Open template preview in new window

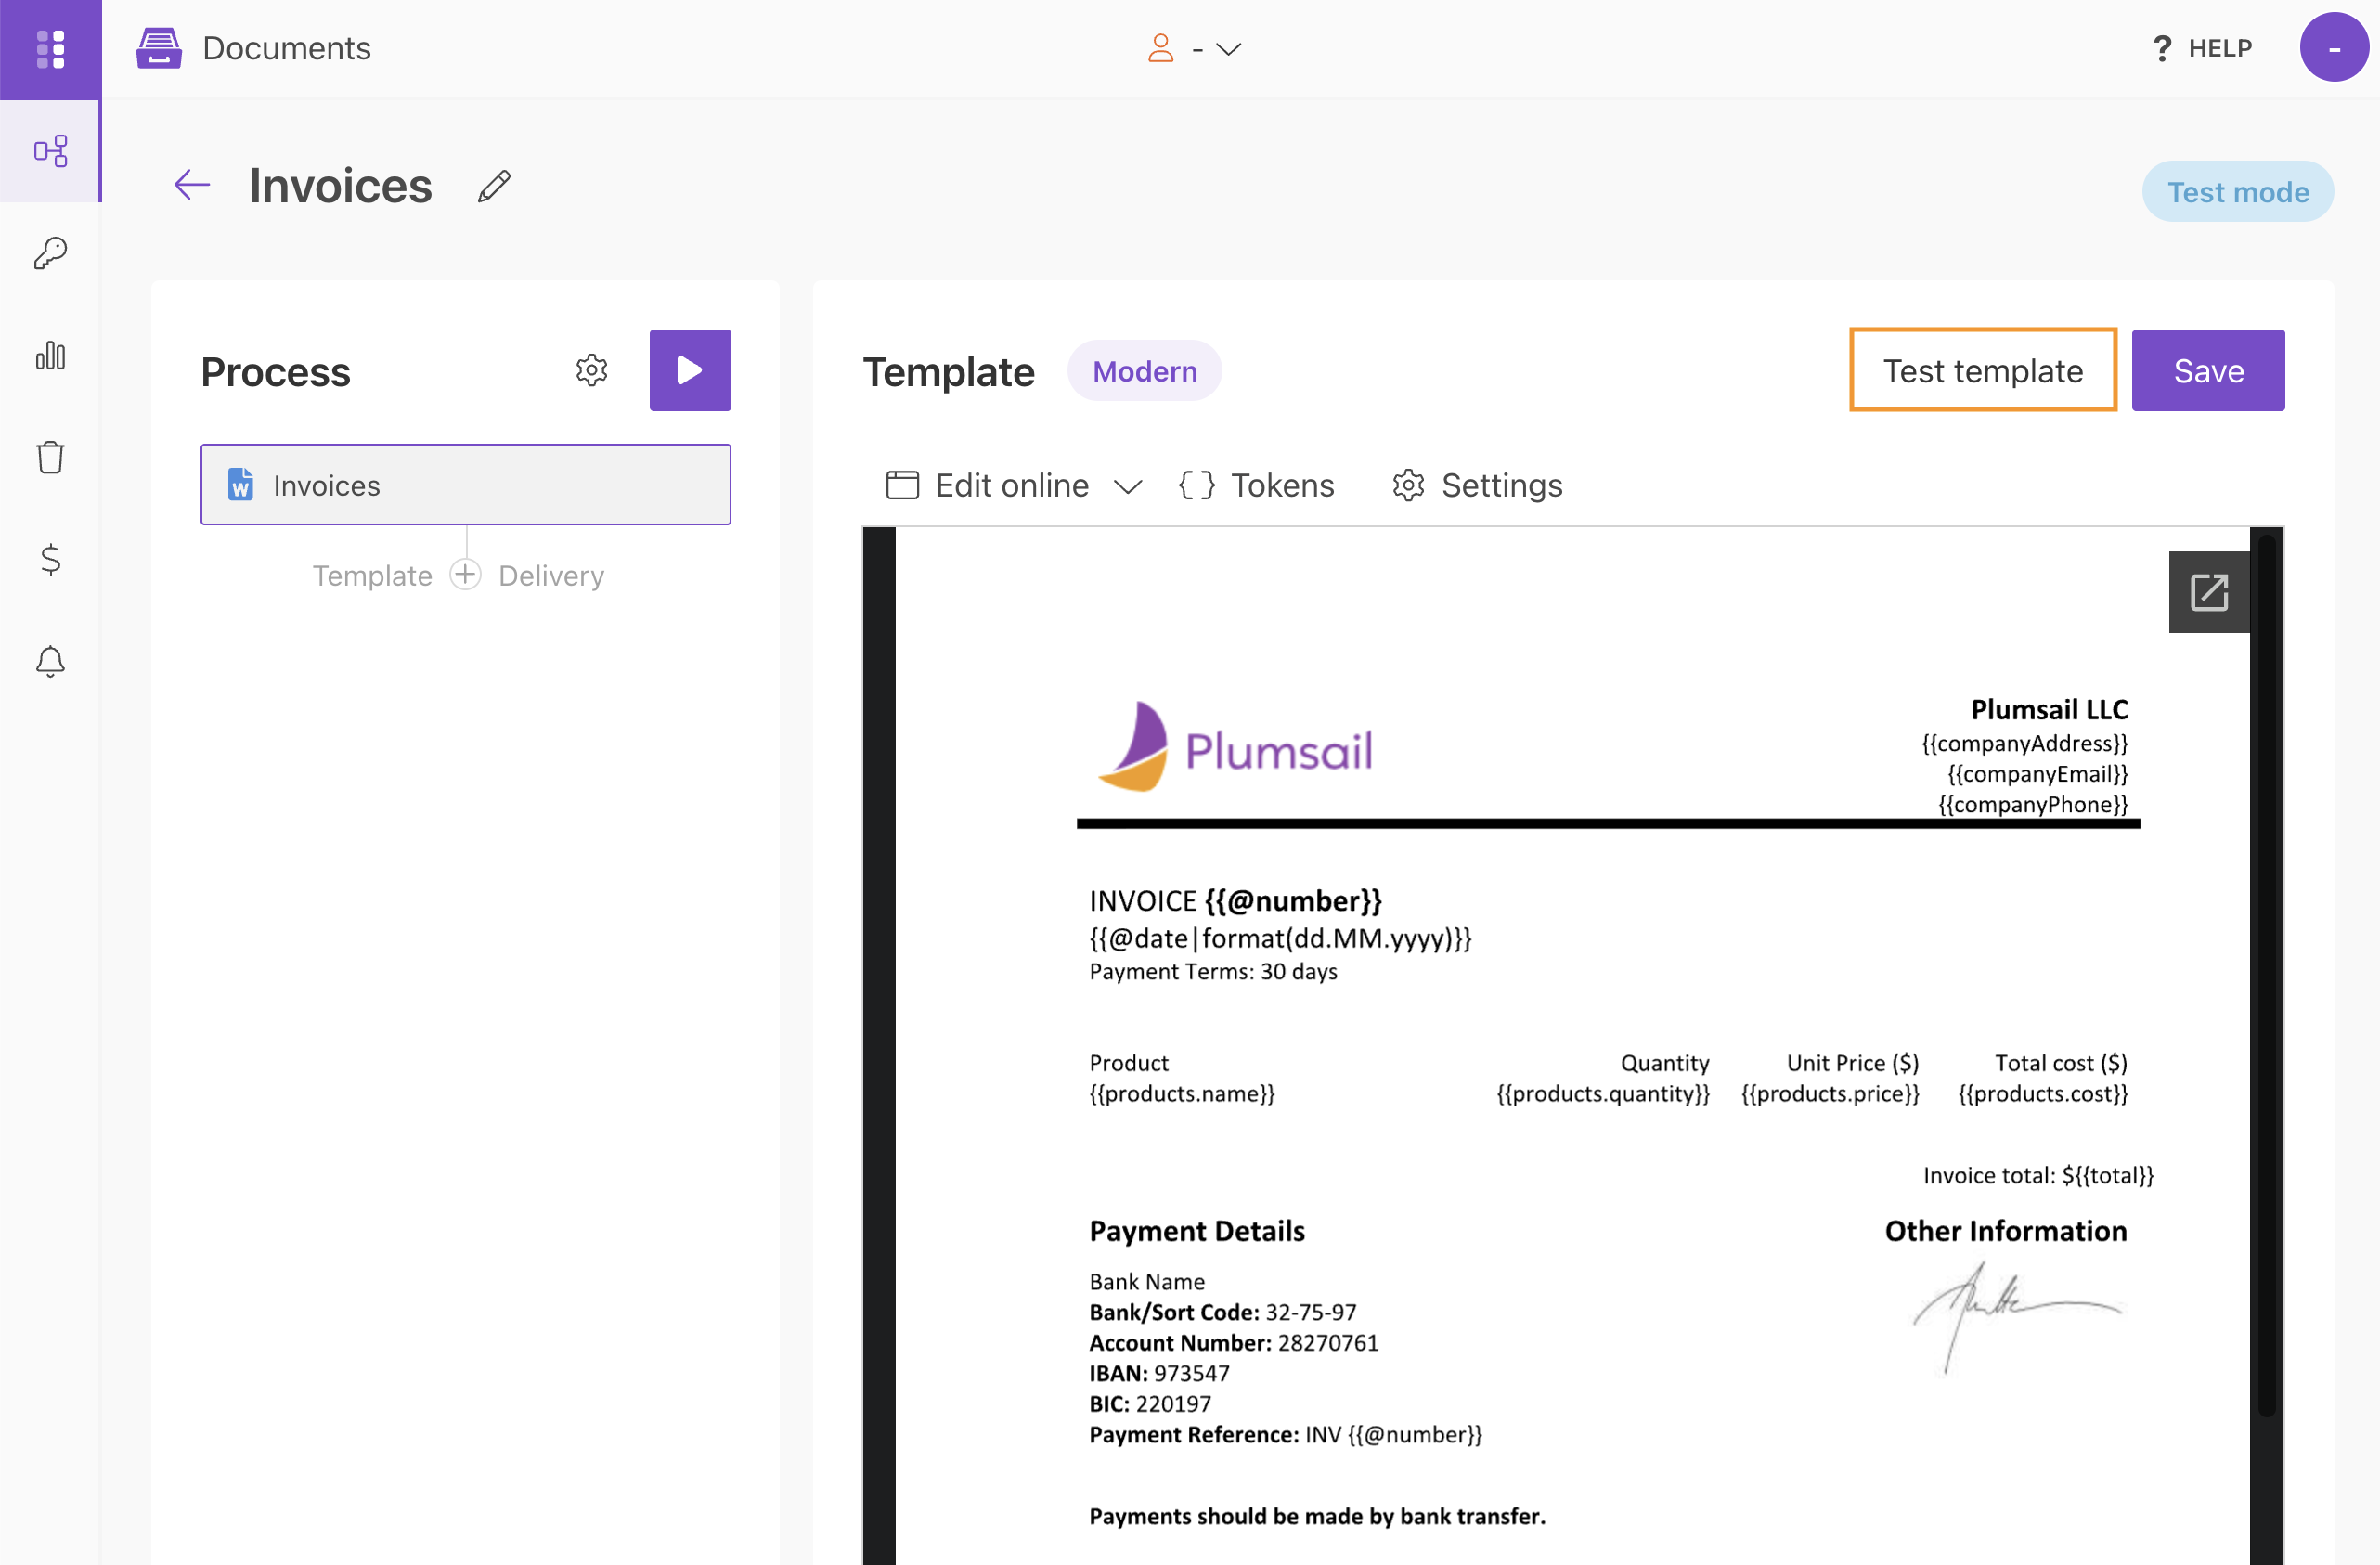2209,592
